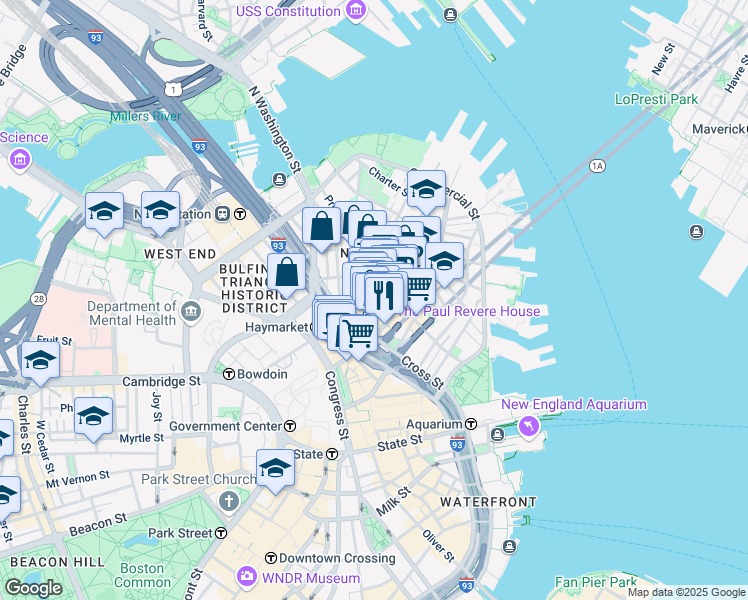Select ferry terminal icon beside New England Aquarium

pyautogui.click(x=498, y=434)
